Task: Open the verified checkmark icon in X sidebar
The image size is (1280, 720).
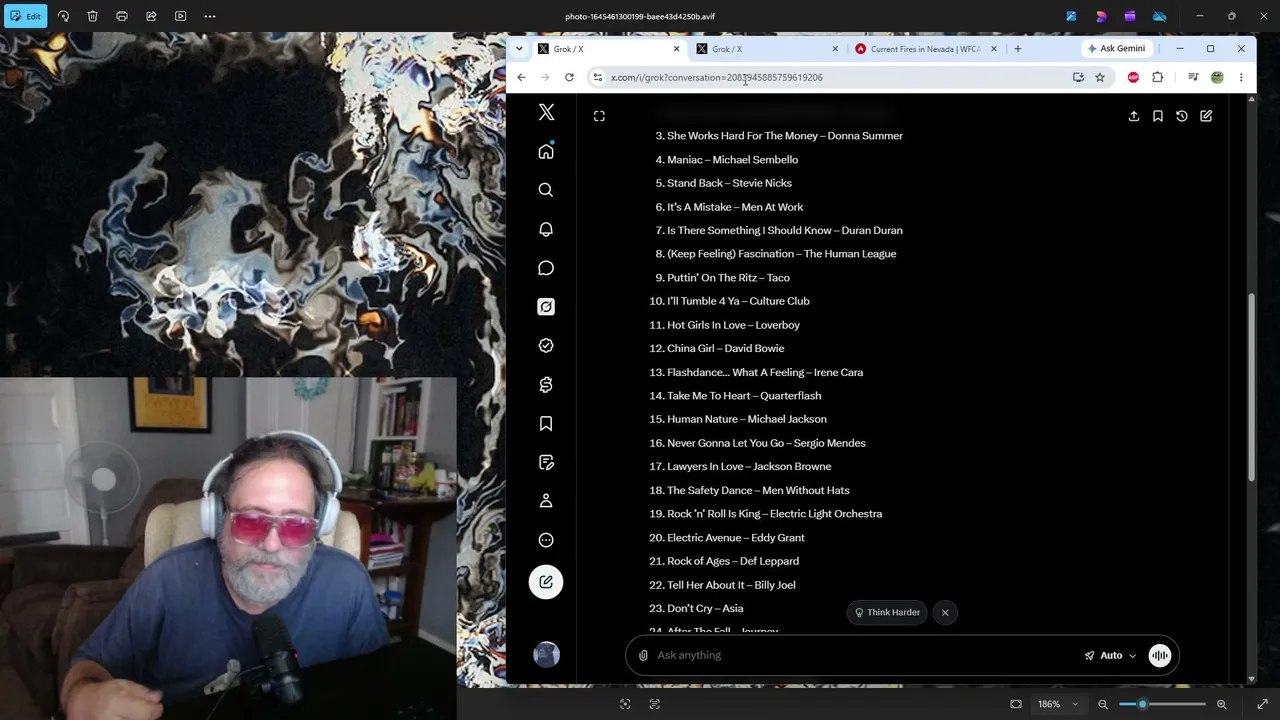Action: pyautogui.click(x=546, y=346)
